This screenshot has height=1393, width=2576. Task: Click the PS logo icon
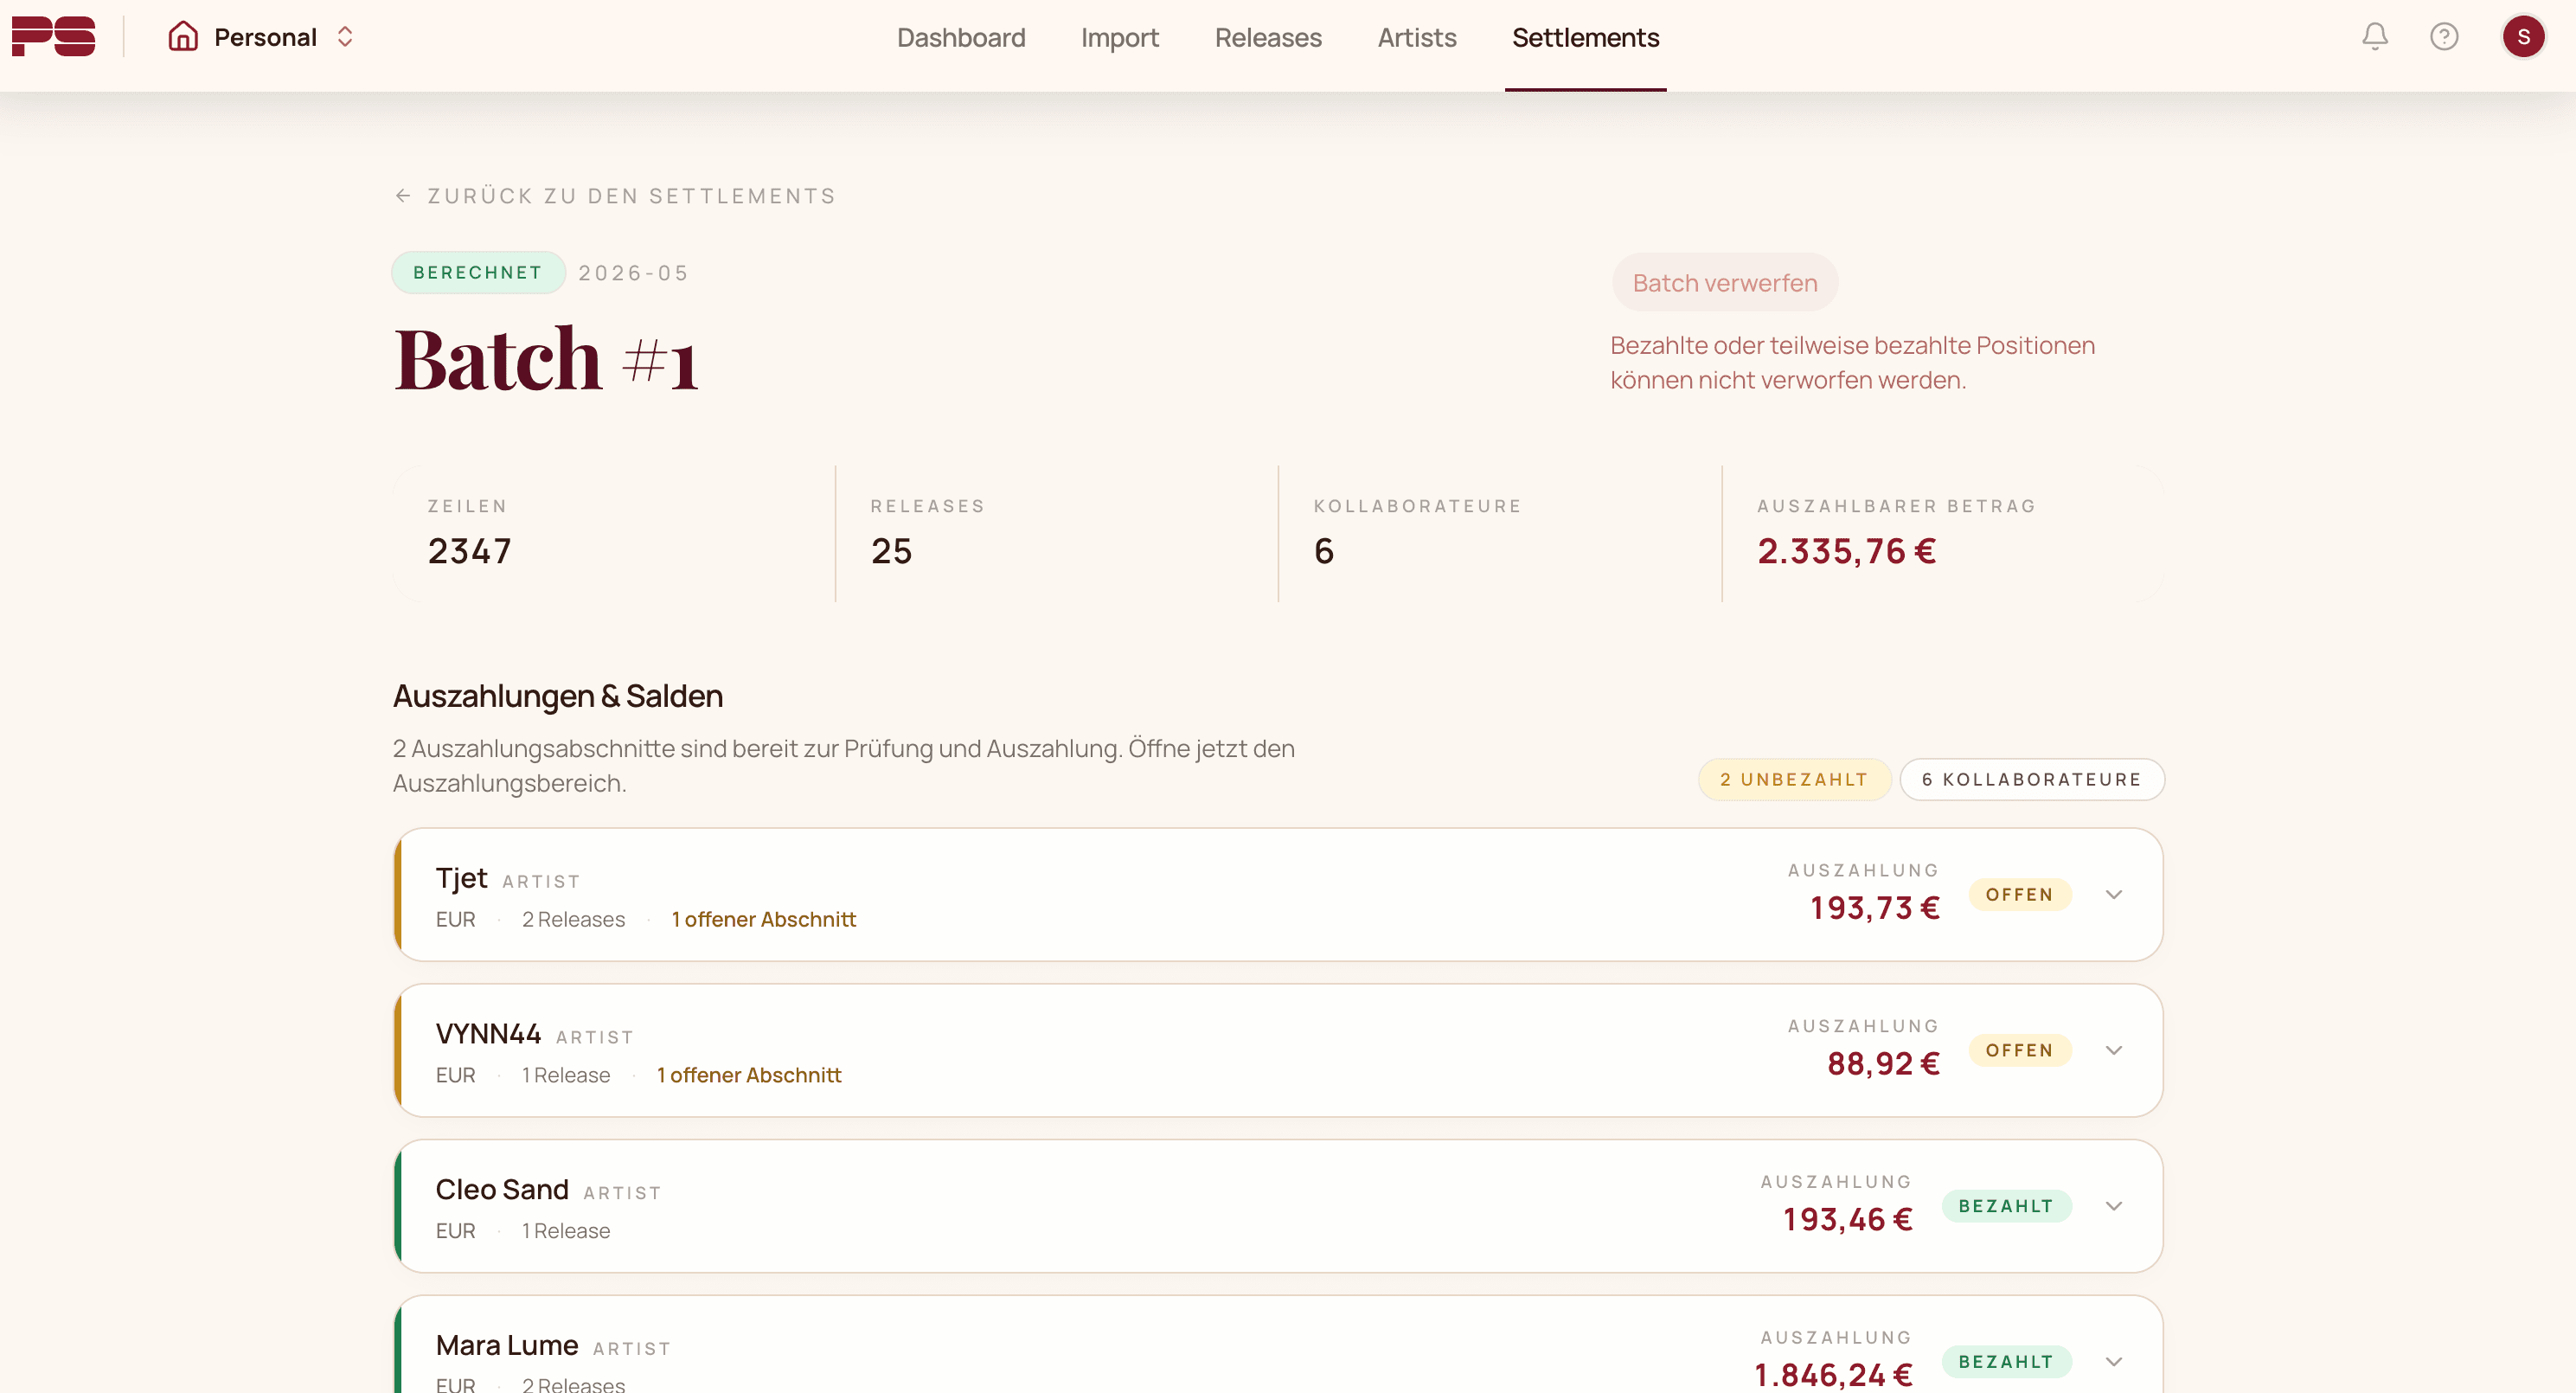click(x=54, y=37)
